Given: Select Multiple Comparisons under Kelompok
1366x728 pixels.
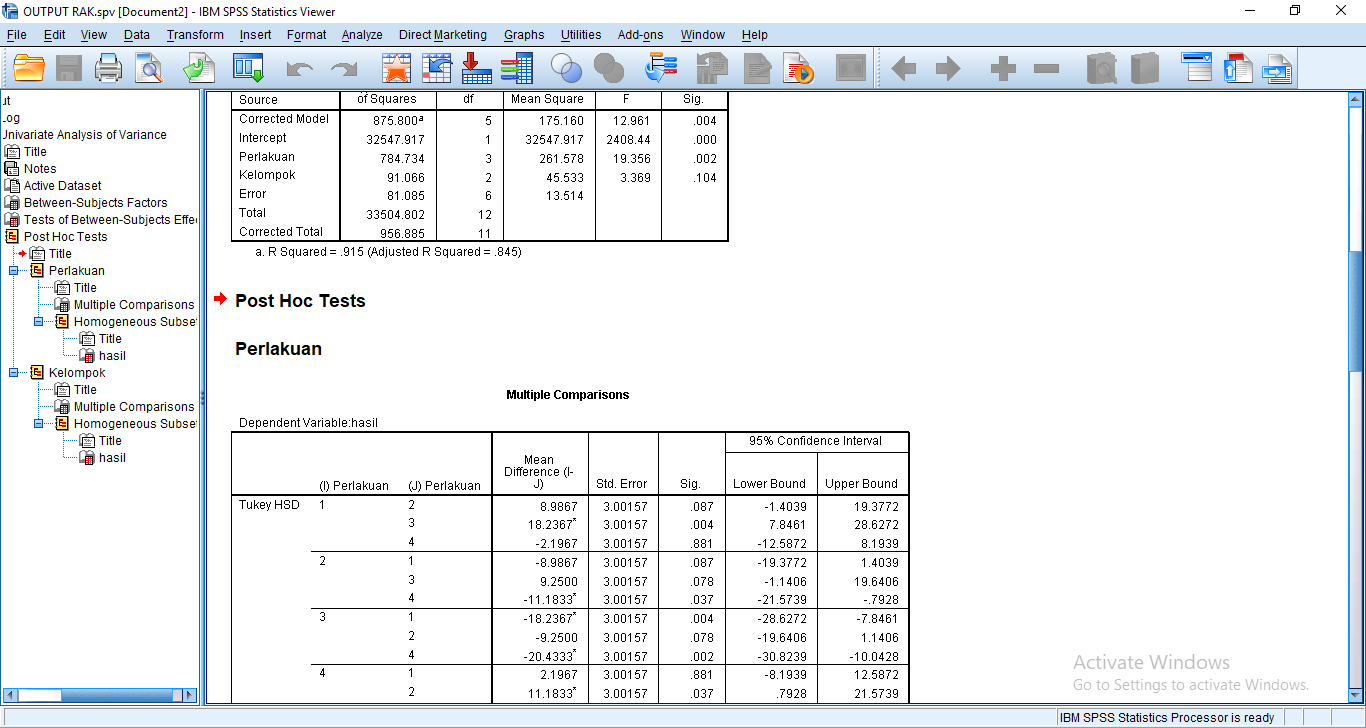Looking at the screenshot, I should [x=134, y=407].
